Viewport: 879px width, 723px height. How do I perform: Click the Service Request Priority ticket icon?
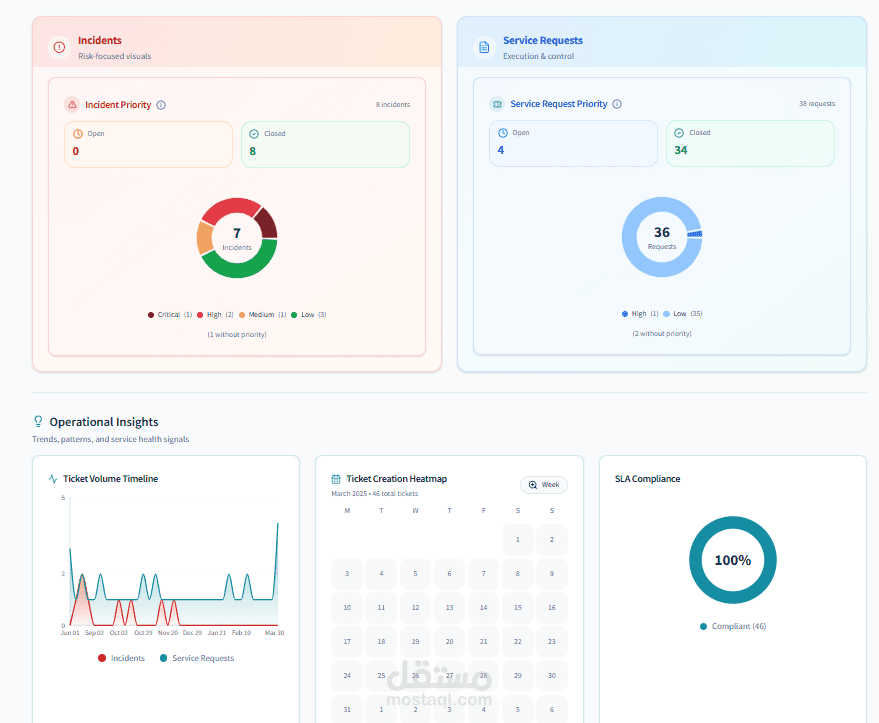497,104
